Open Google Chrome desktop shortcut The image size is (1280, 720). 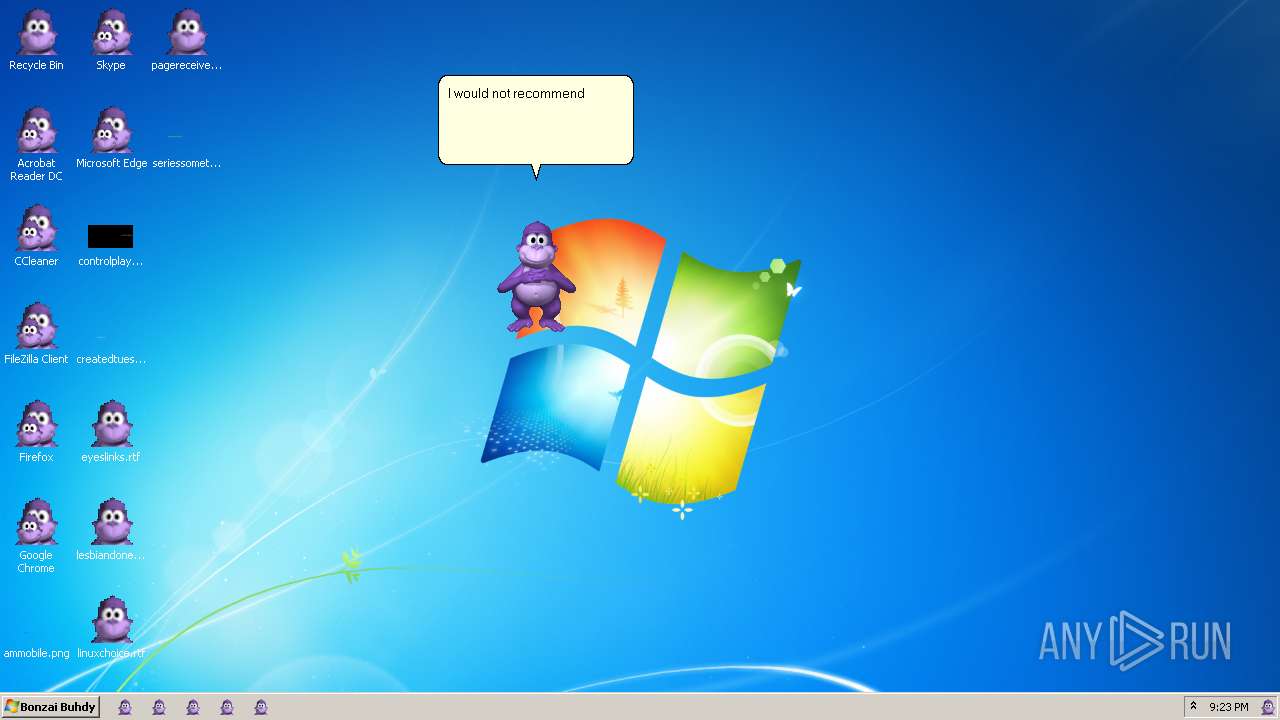36,537
